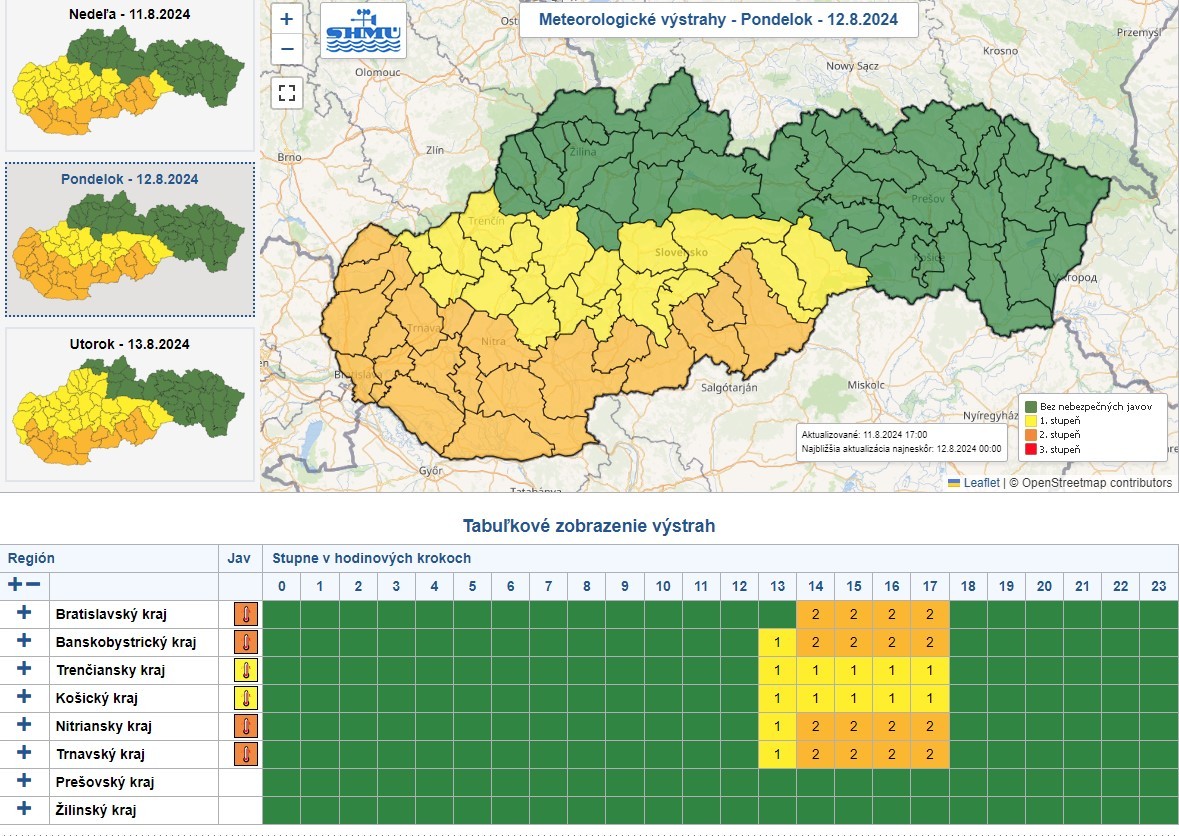Click Bratislavský kraj level 2 cell at hour 14
This screenshot has width=1179, height=836.
815,614
